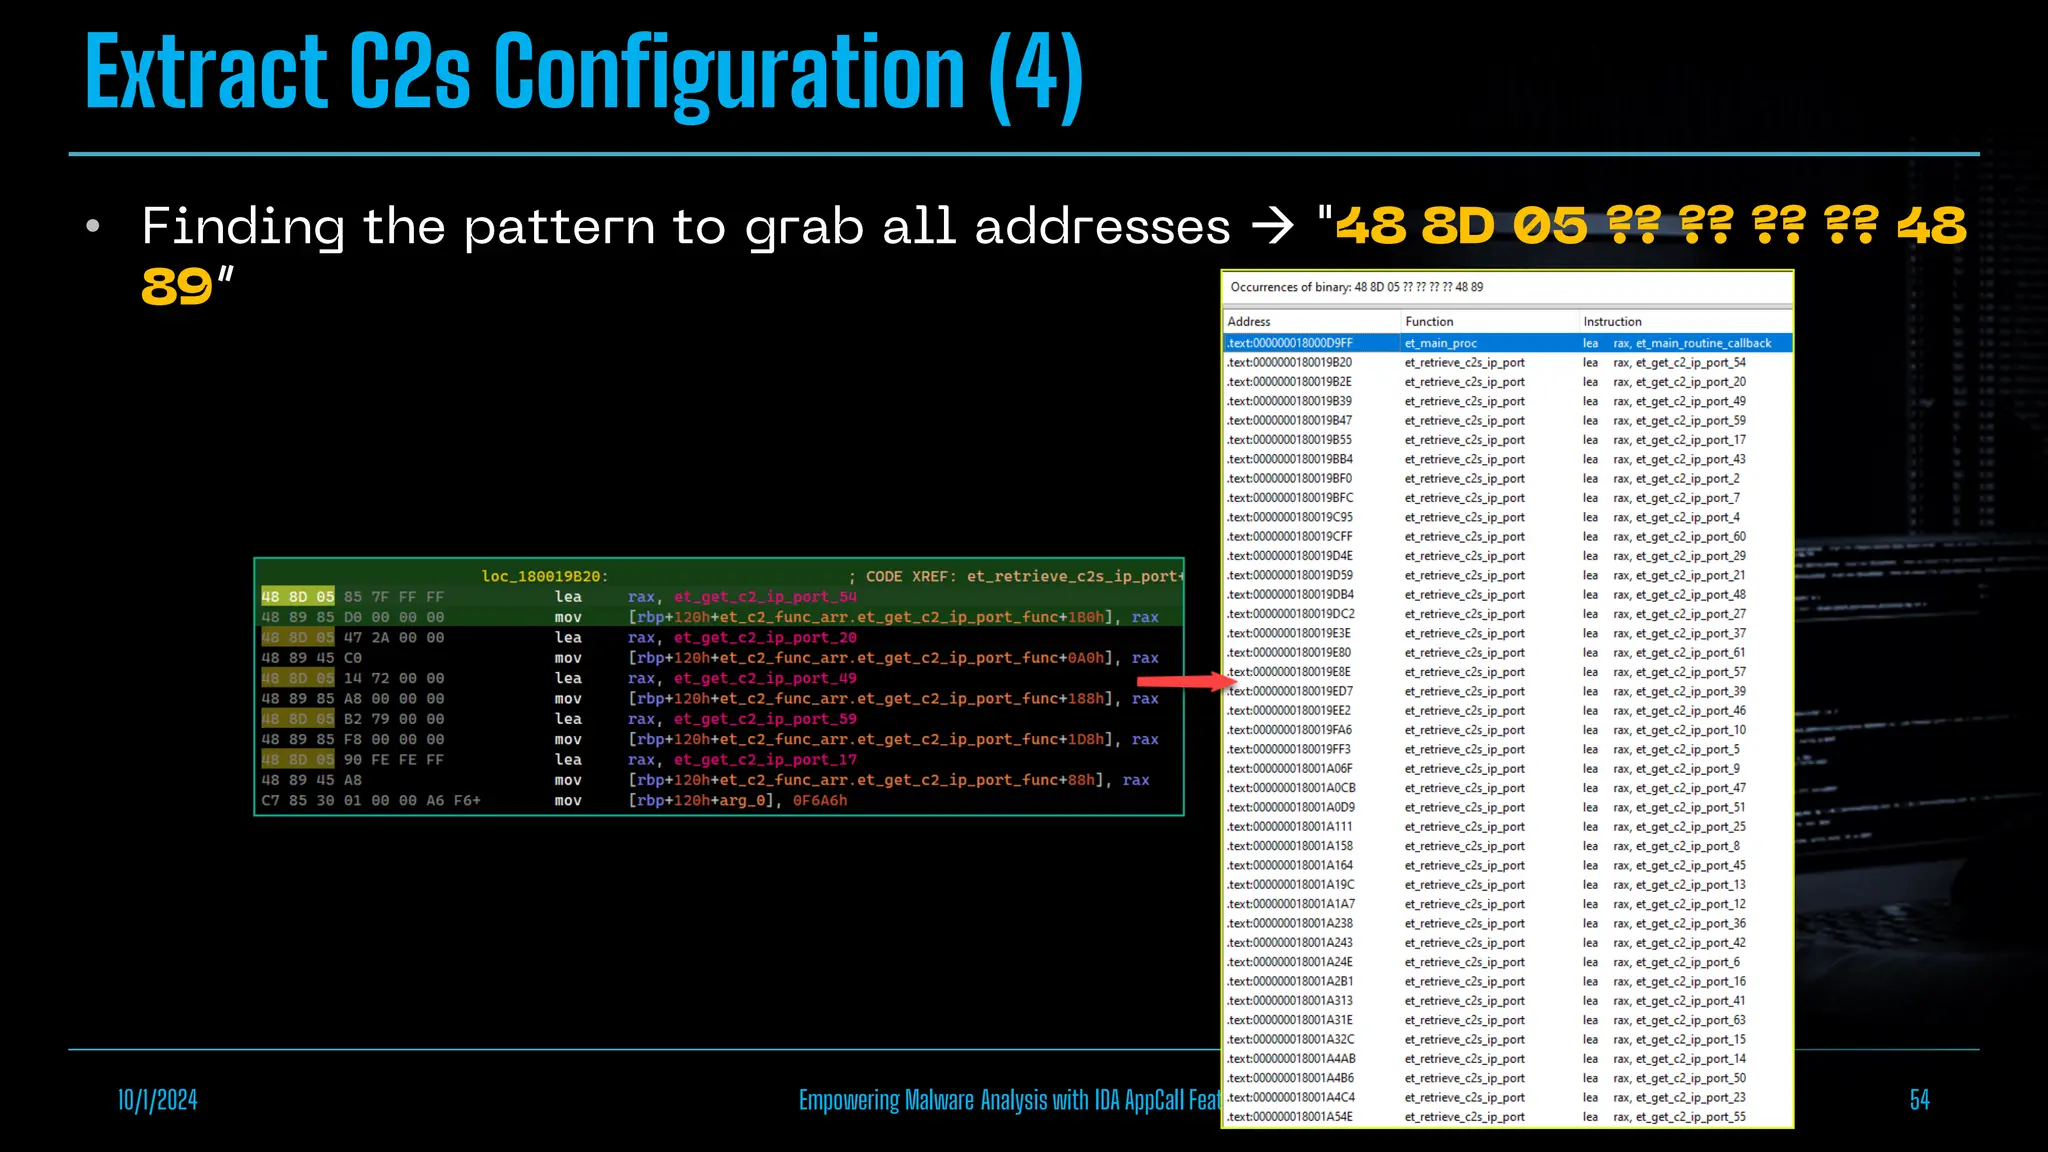Screen dimensions: 2048x1152
Task: Select occurrences row with et_get_c2_ip_port_45
Action: tap(1508, 865)
